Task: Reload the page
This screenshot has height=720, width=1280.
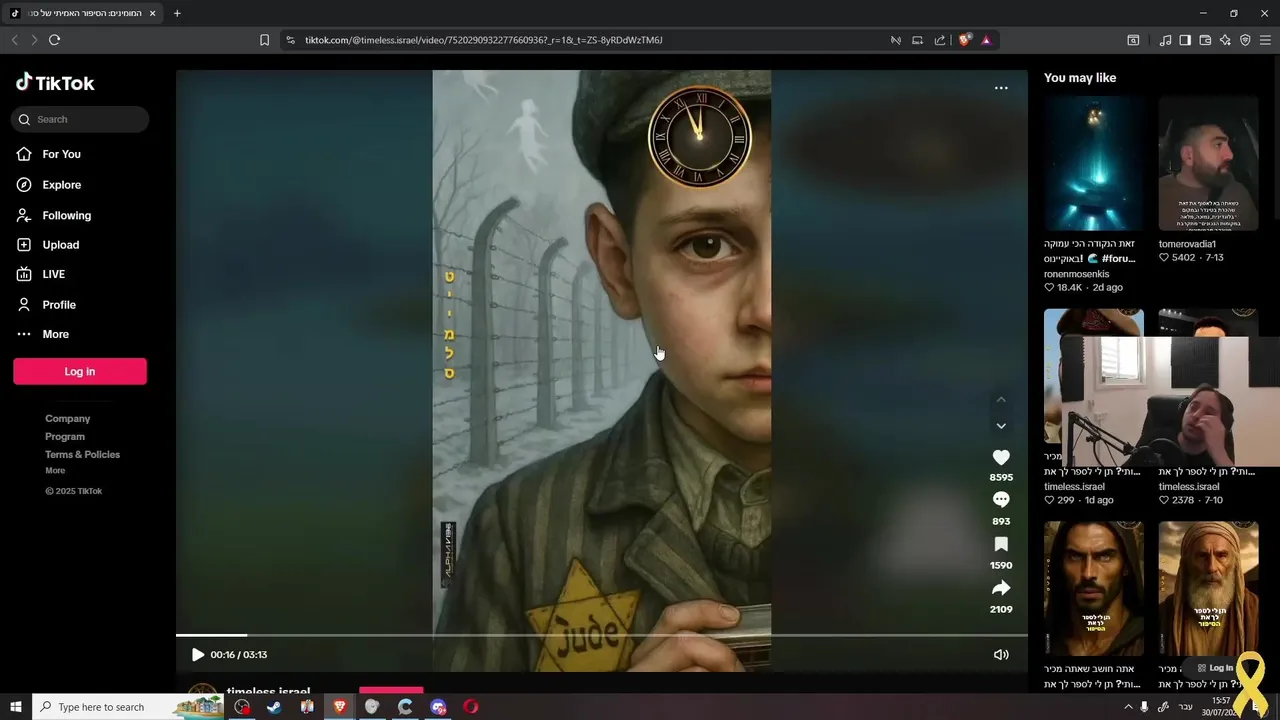Action: click(55, 40)
